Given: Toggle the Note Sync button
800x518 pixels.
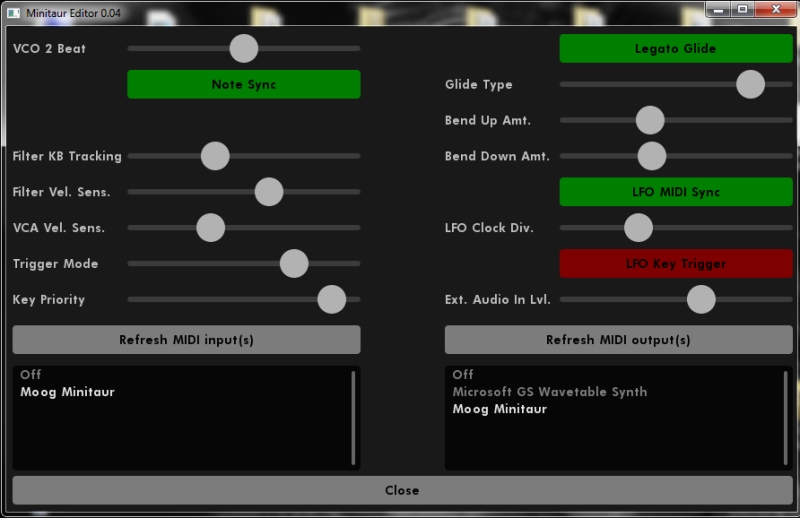Looking at the screenshot, I should [244, 84].
